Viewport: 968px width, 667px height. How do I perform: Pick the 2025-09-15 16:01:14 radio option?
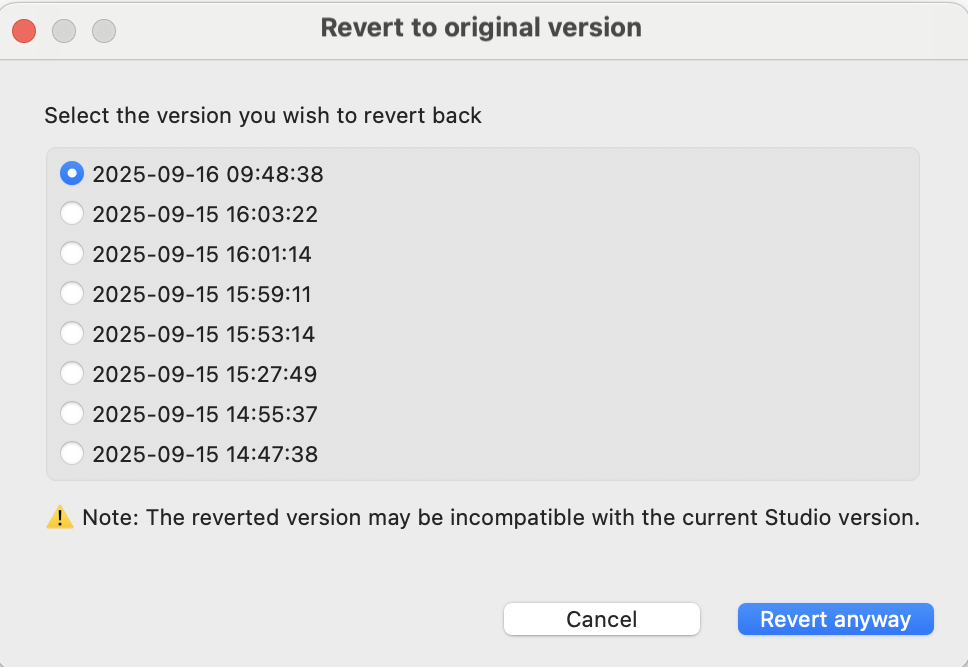tap(72, 254)
